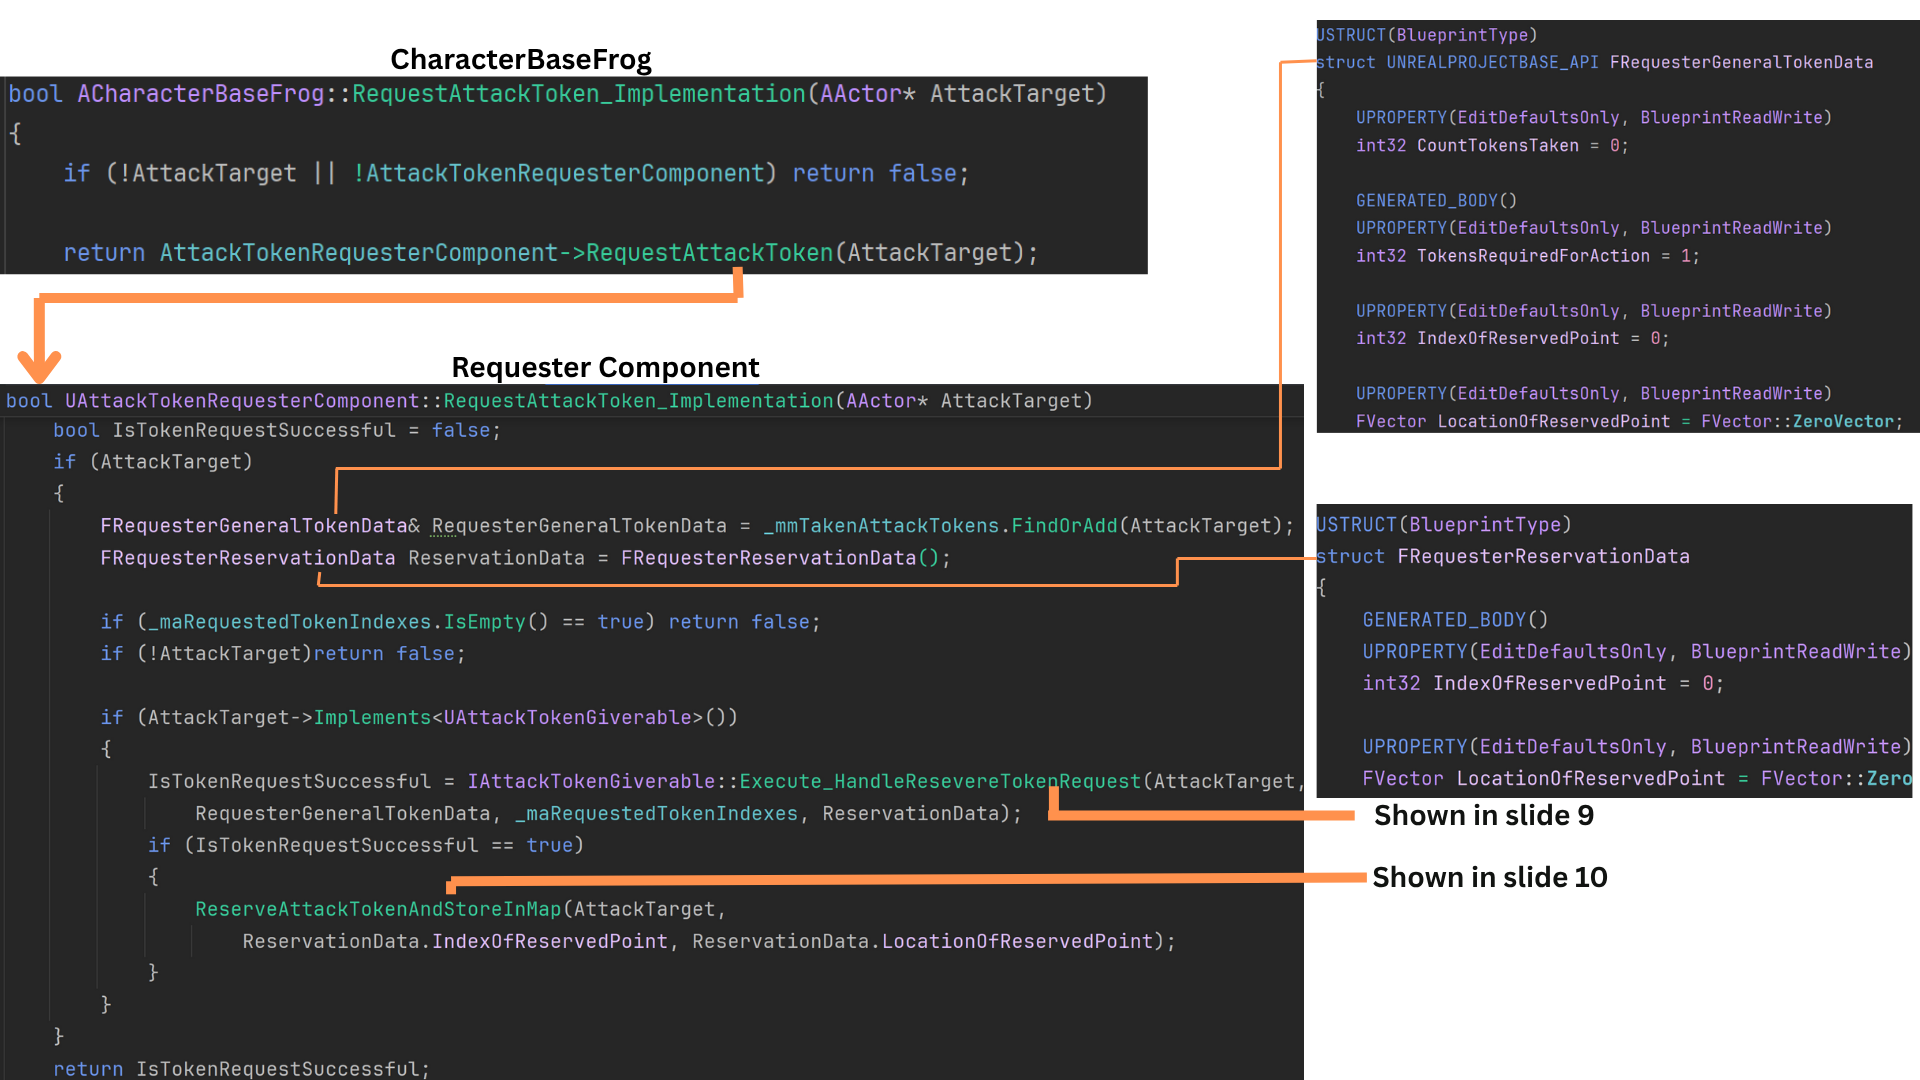Click the CharacterBaseFrog heading
This screenshot has width=1920, height=1080.
coord(520,60)
